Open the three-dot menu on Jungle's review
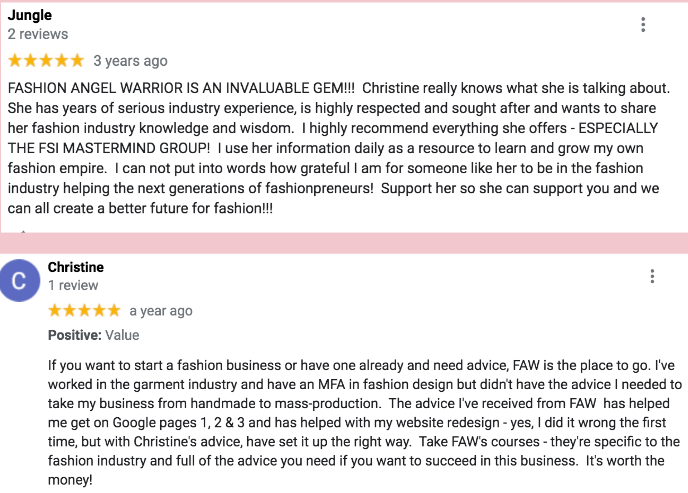This screenshot has height=493, width=688. pos(643,25)
